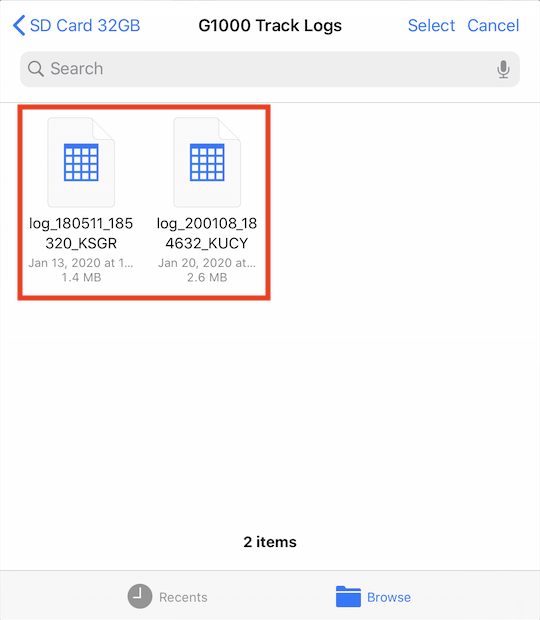Select the log_180511_185320_KSGR file name

point(81,233)
